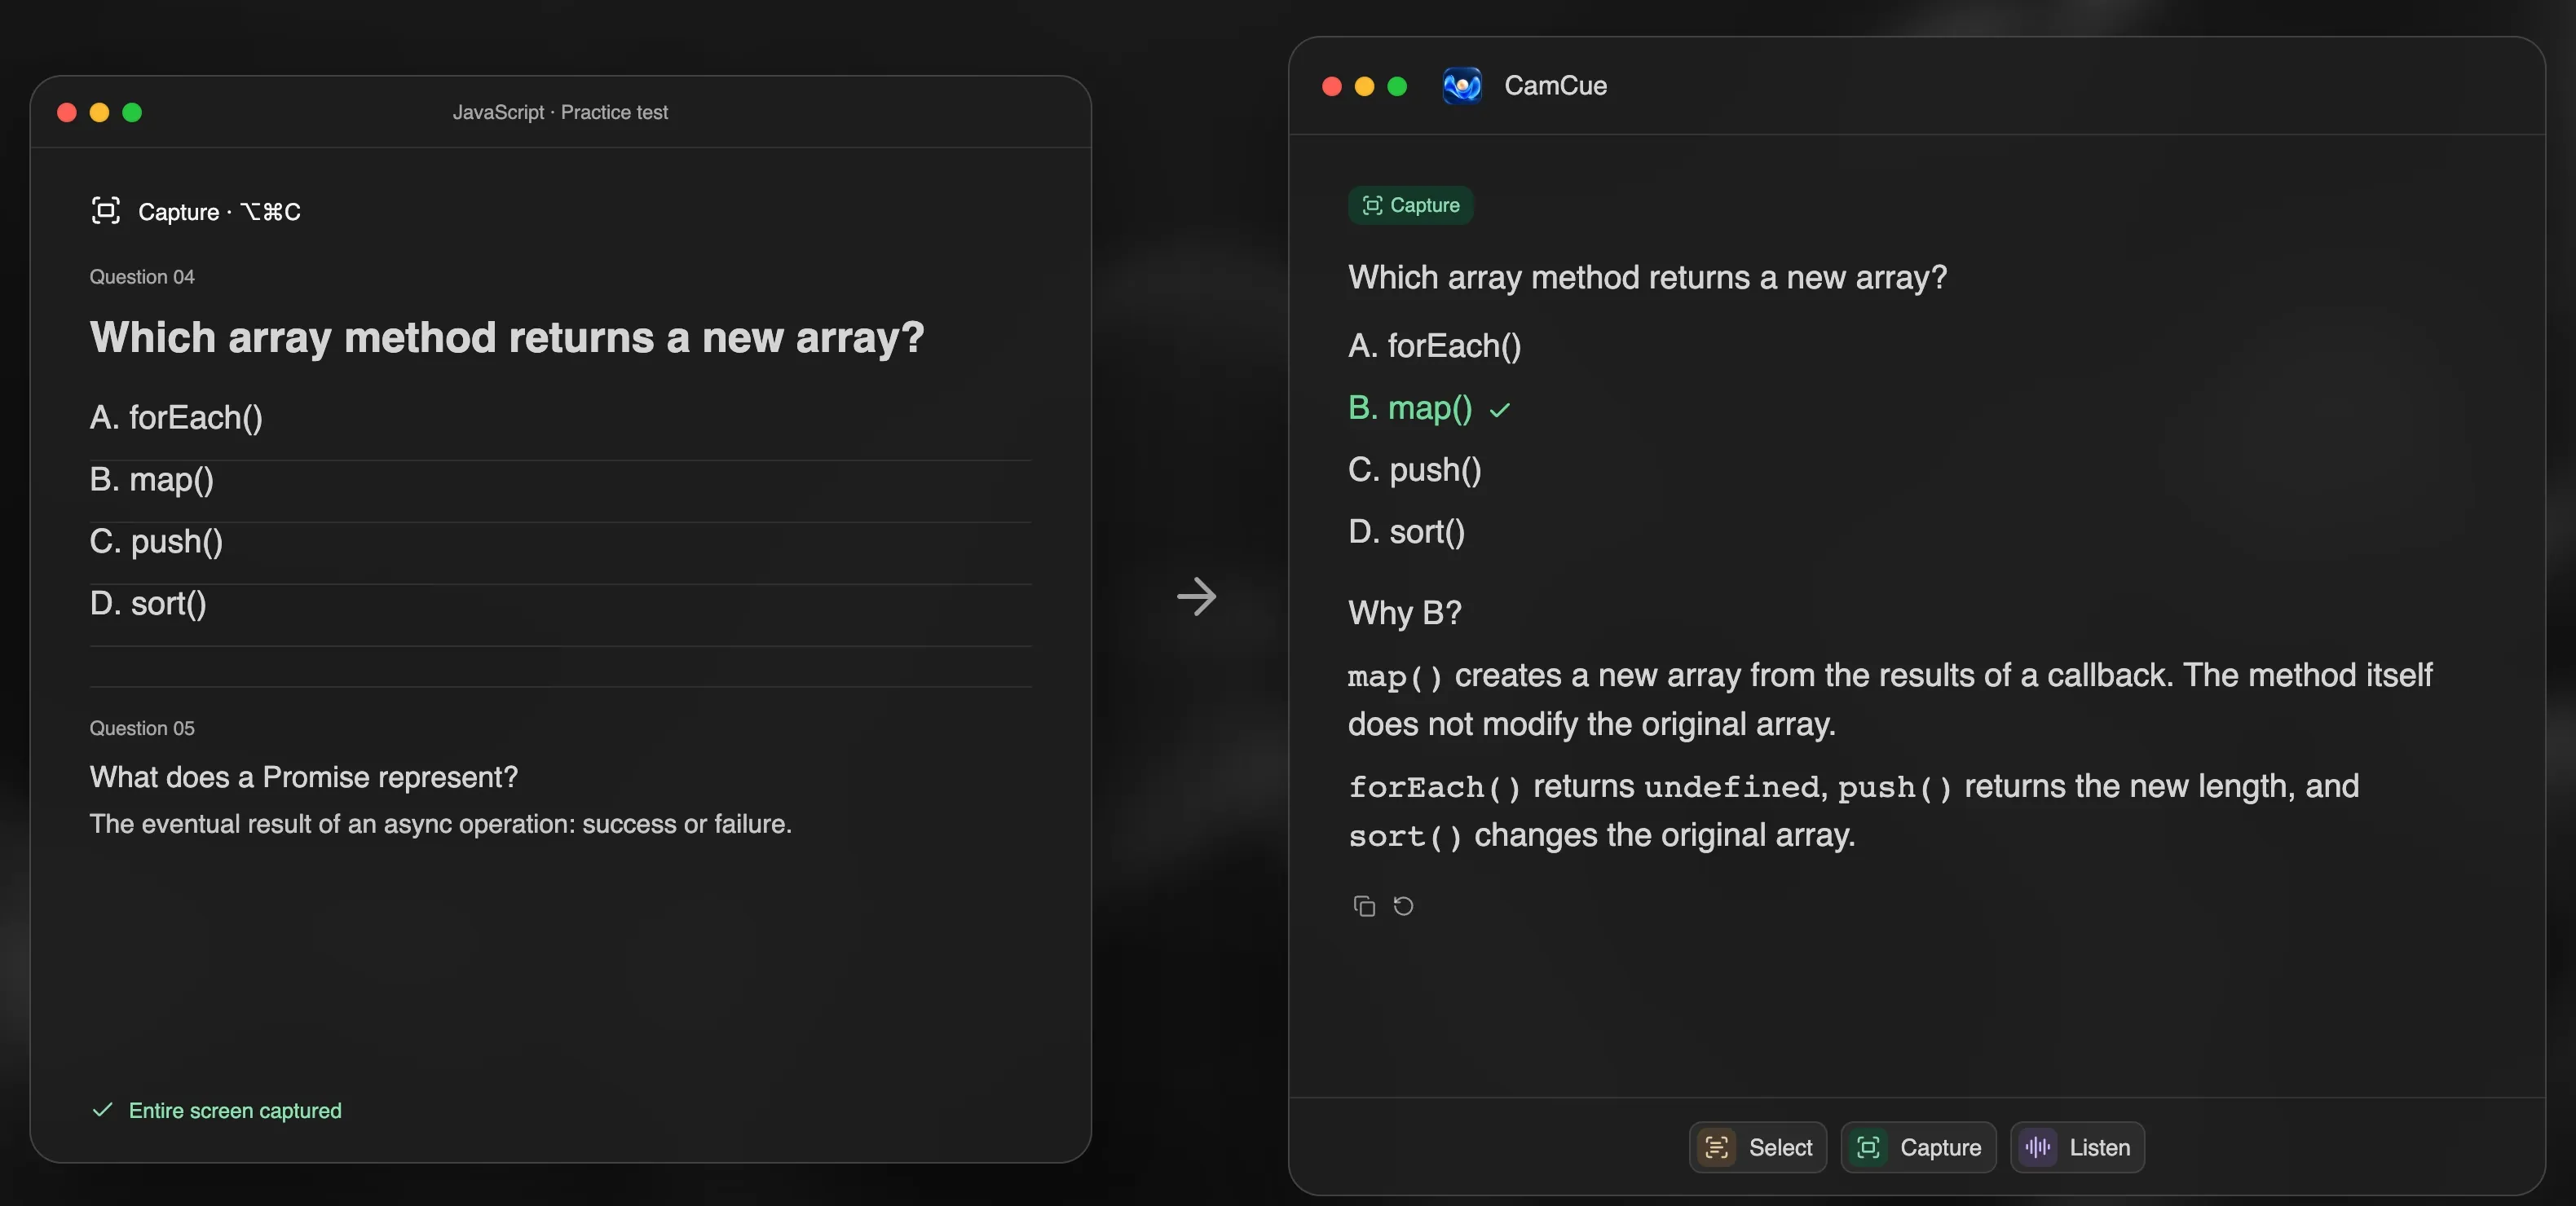Click the 'Why B?' heading
The height and width of the screenshot is (1206, 2576).
pos(1404,612)
